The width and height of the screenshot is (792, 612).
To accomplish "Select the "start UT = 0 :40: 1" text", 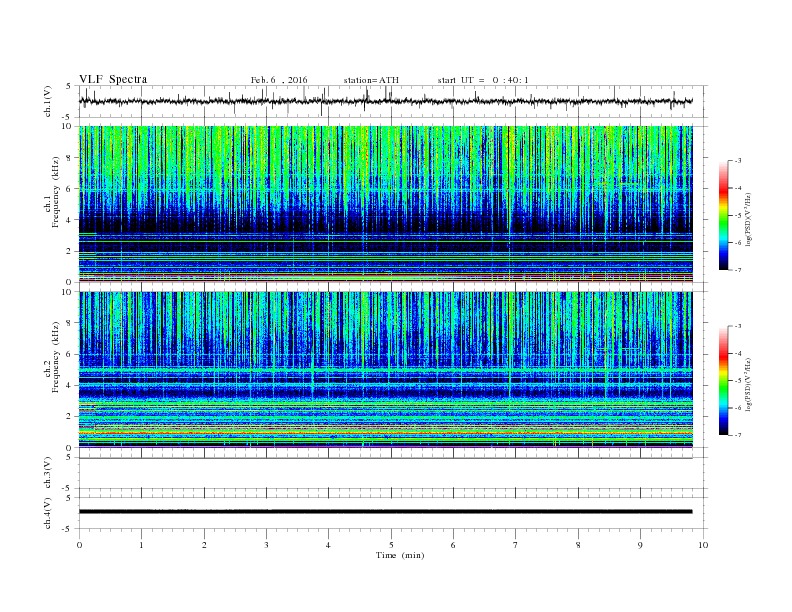I will [483, 80].
